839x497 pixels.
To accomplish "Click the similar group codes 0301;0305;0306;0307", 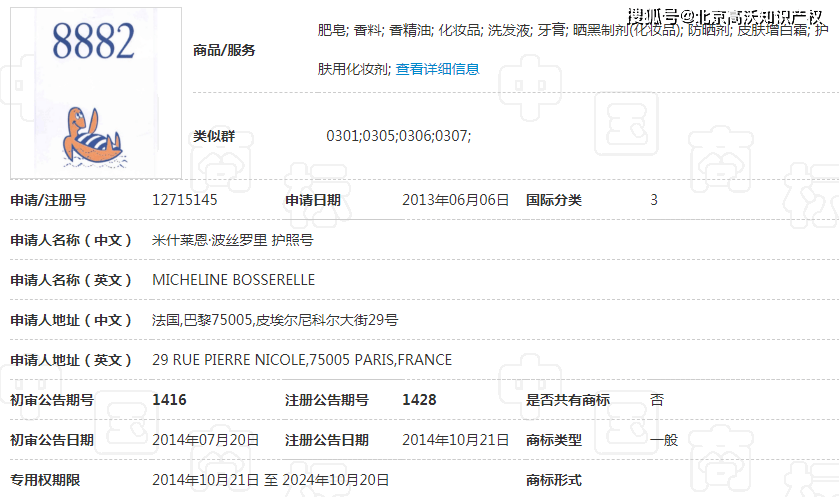I will pyautogui.click(x=398, y=136).
